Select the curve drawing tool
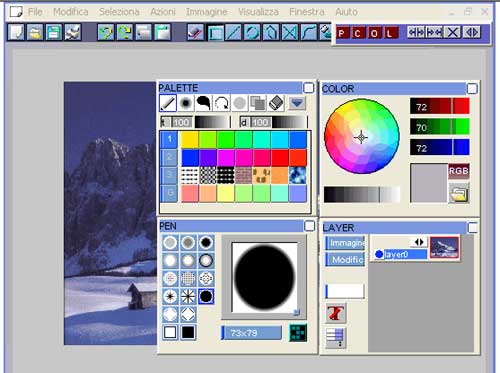This screenshot has height=373, width=500. (309, 33)
